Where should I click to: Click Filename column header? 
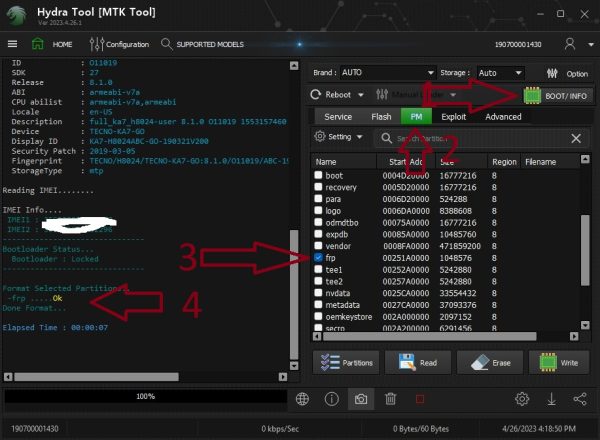point(540,162)
